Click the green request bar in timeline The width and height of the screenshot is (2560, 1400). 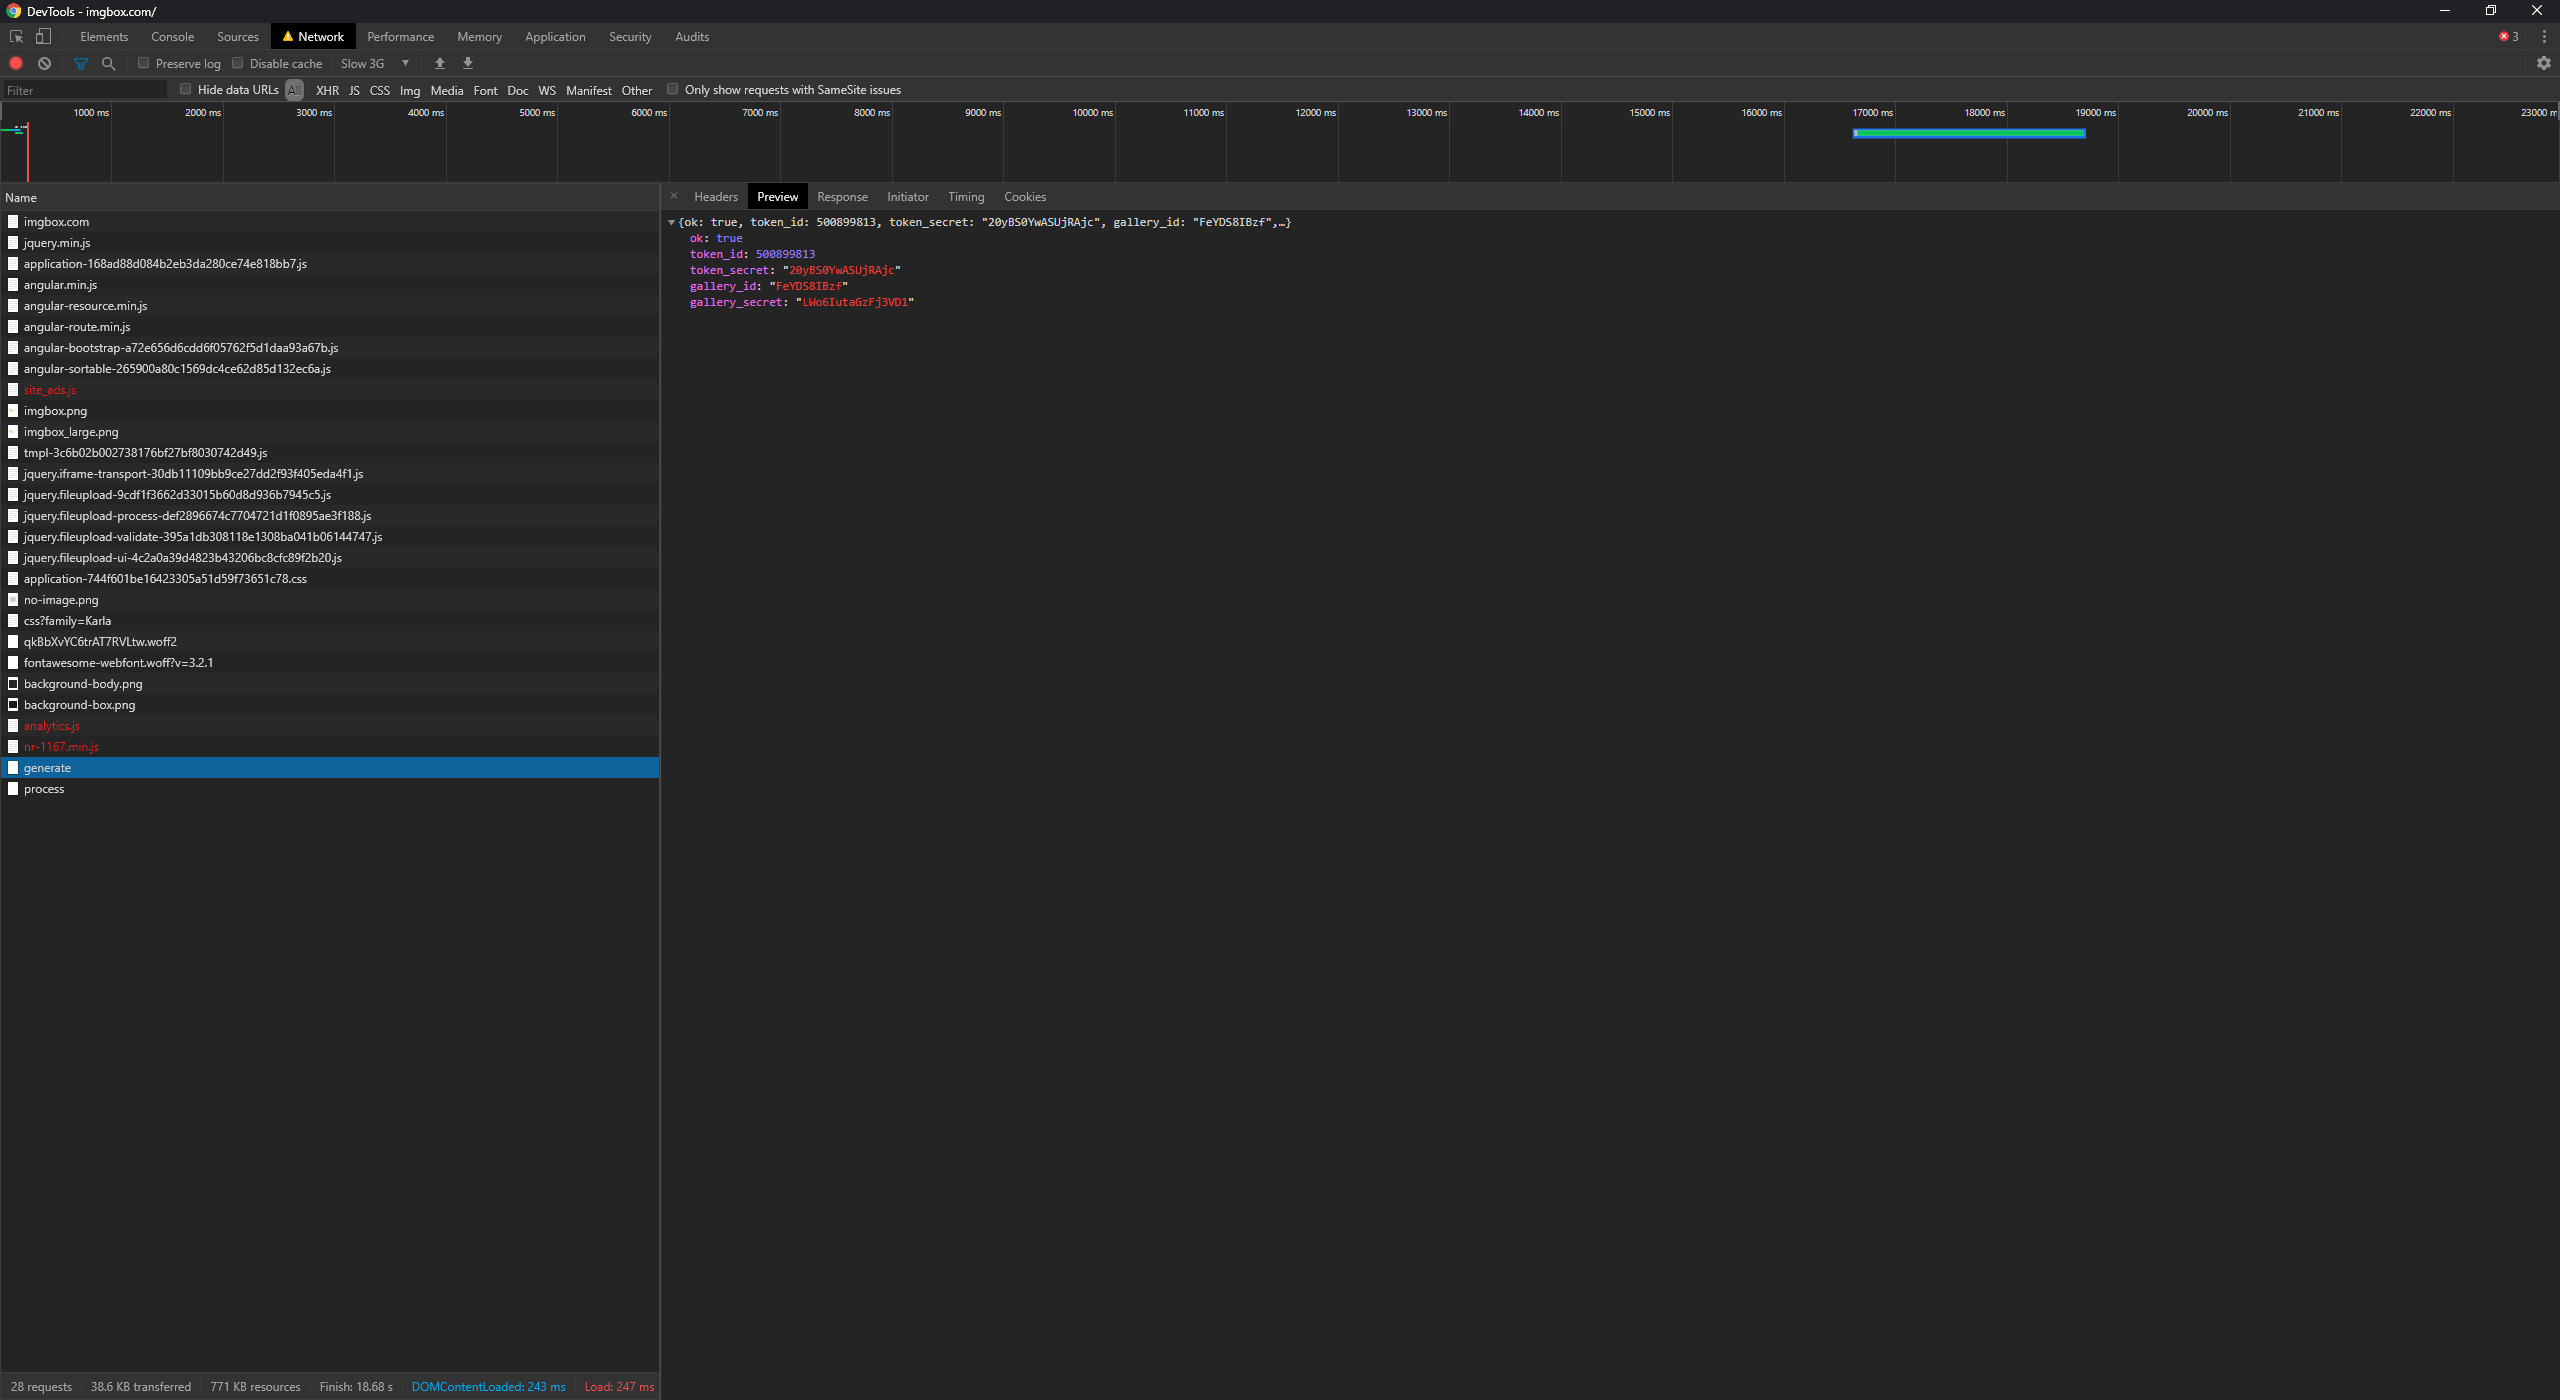click(x=1969, y=133)
